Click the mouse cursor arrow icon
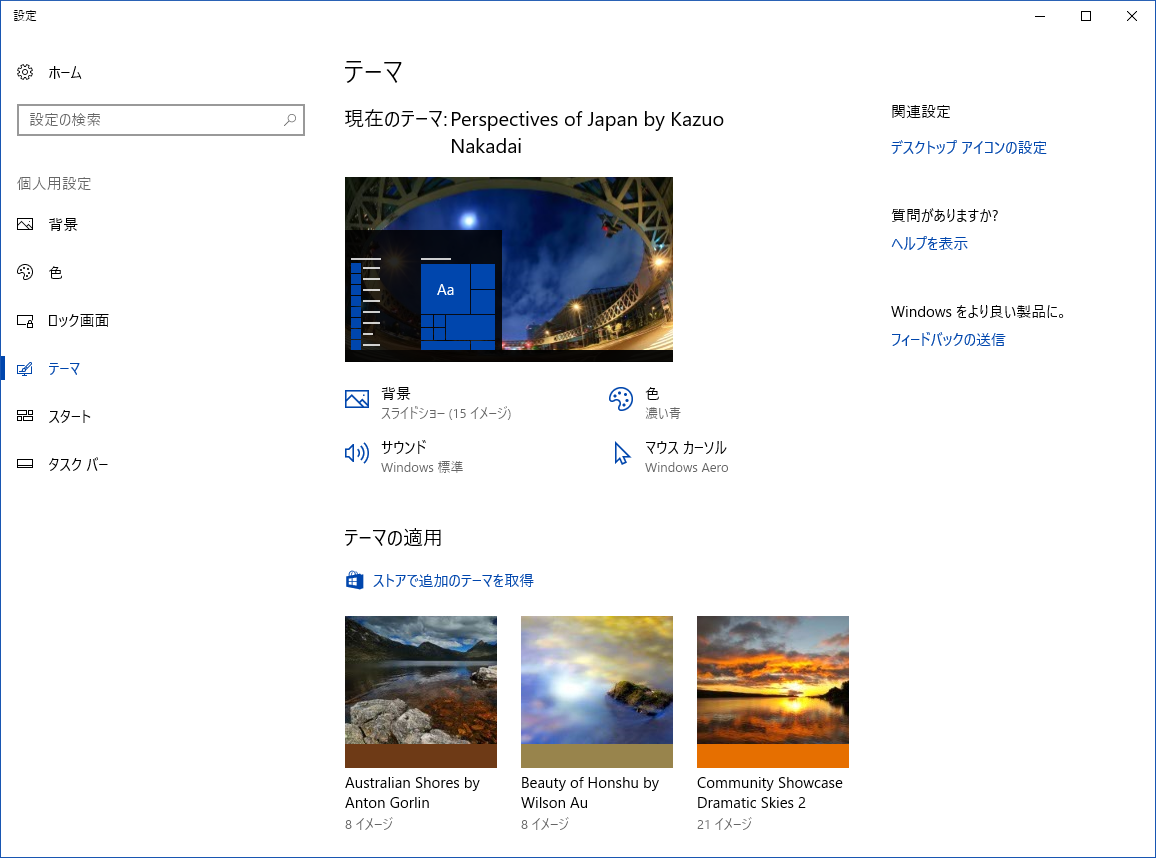1156x858 pixels. 621,453
